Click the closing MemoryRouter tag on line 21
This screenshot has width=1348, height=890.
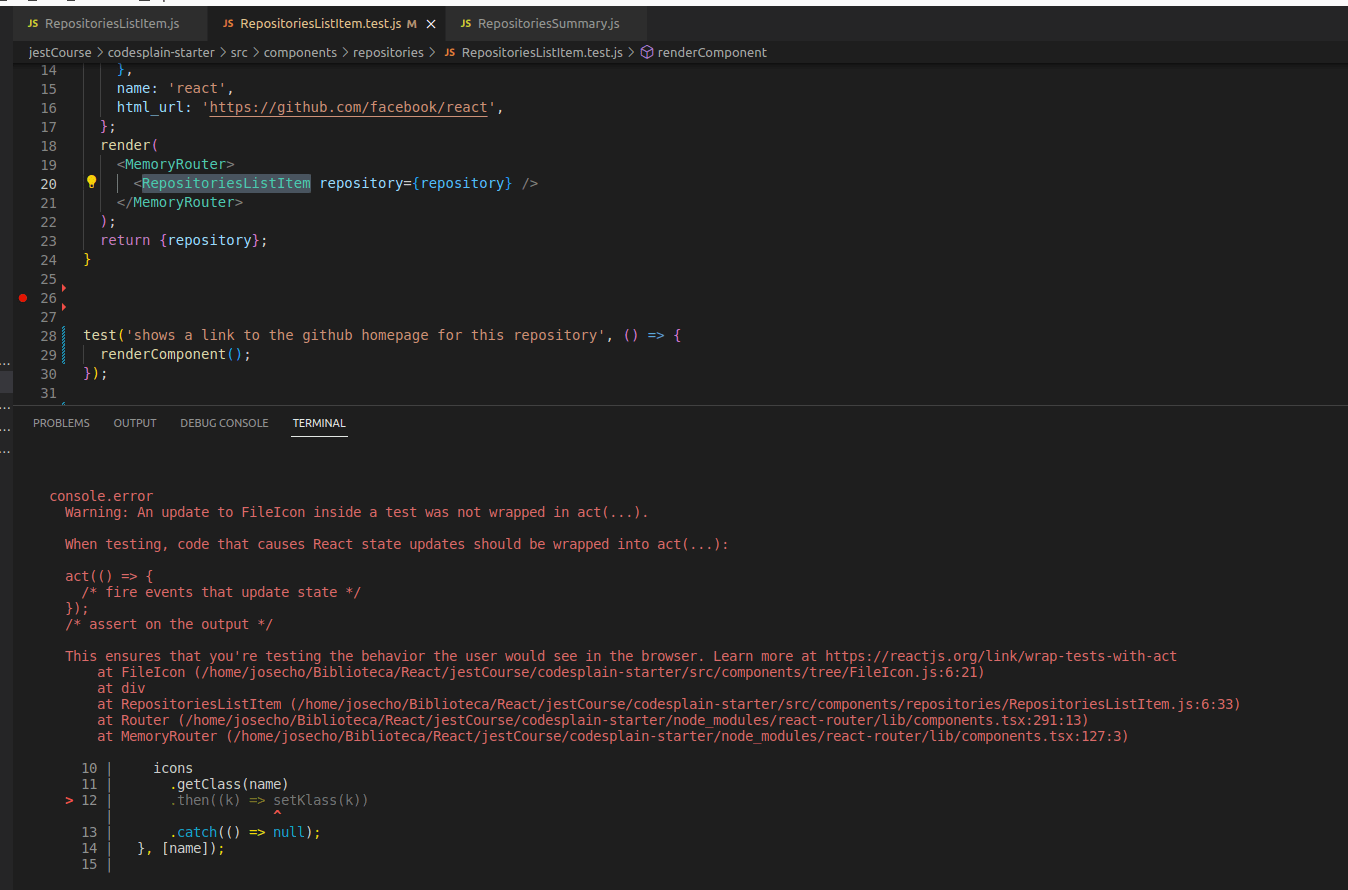click(x=179, y=202)
